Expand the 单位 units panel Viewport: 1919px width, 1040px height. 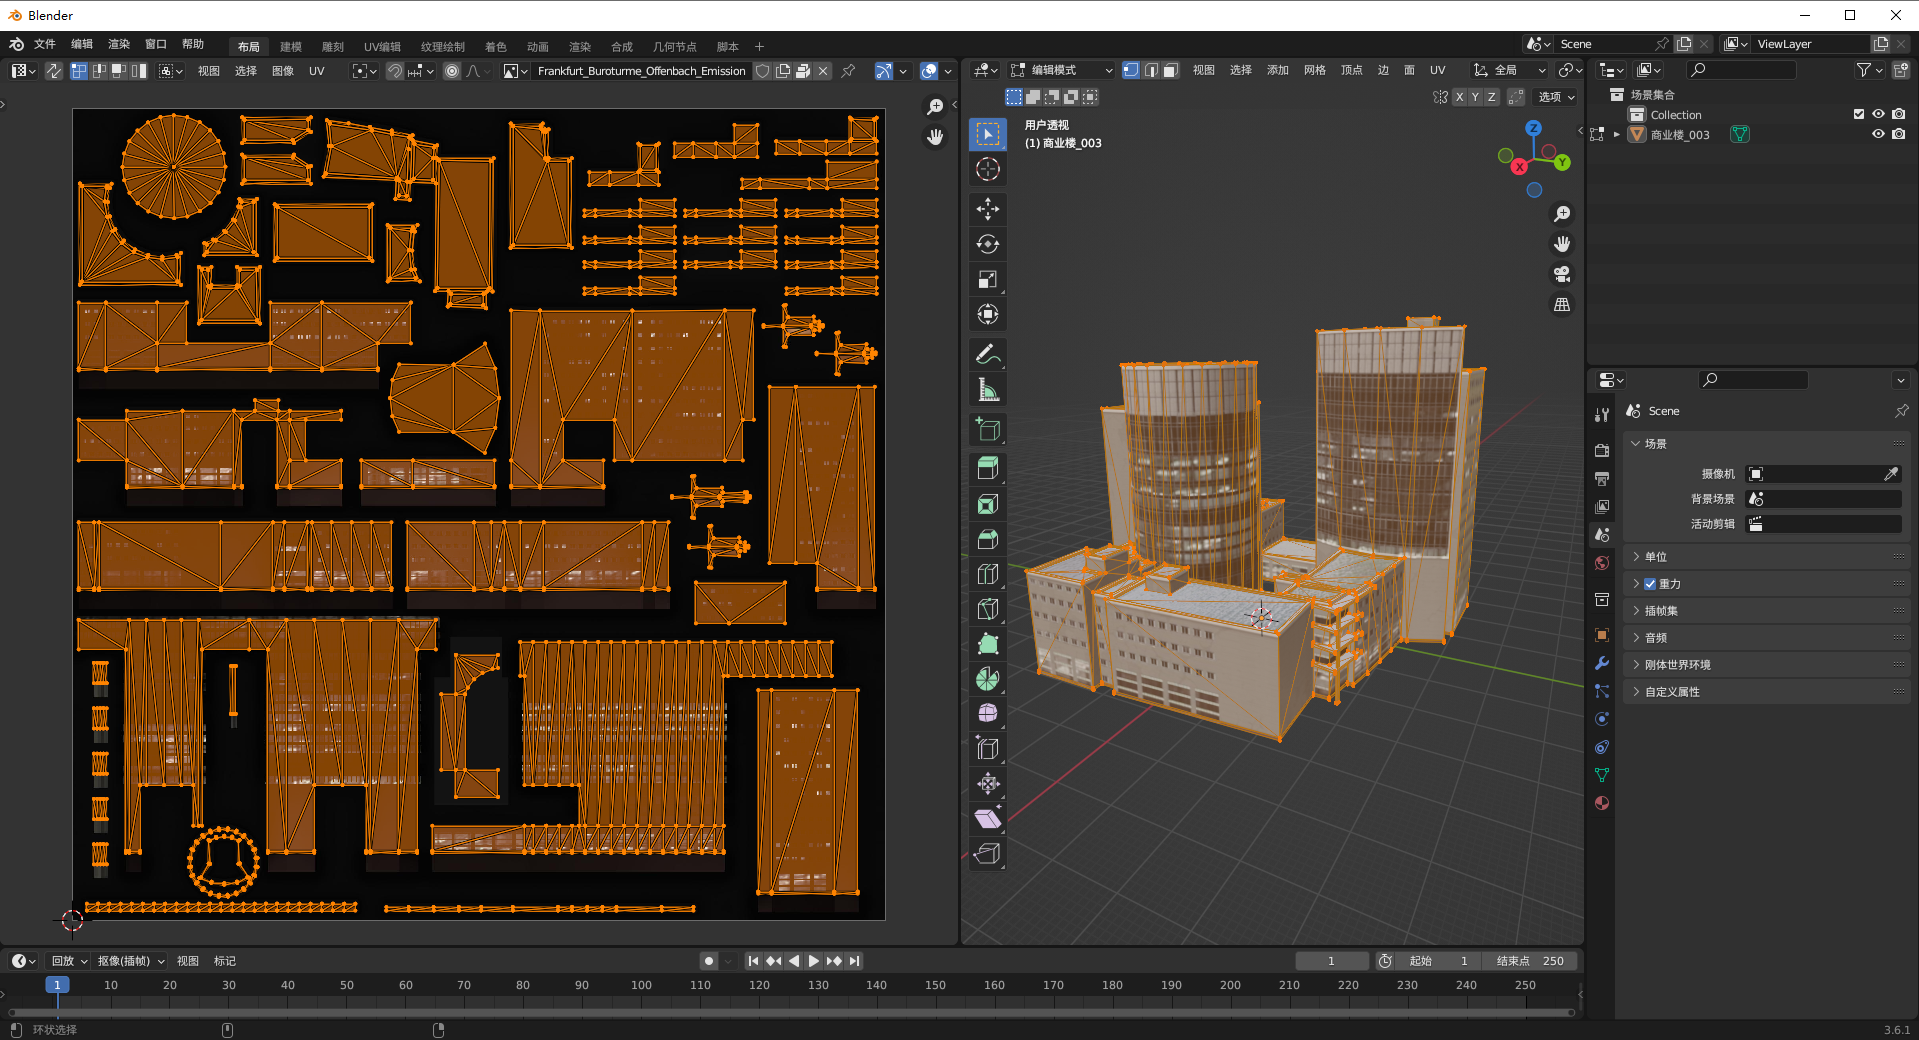click(1656, 557)
